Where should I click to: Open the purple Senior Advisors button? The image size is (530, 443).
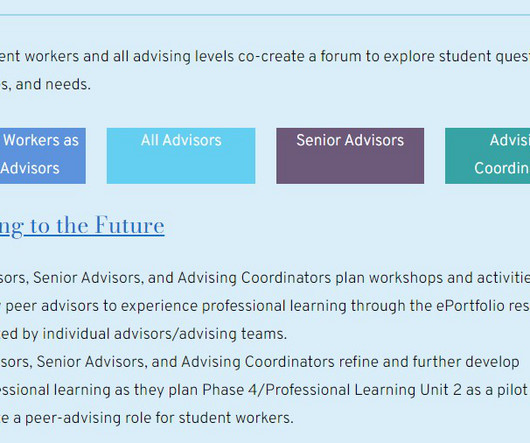click(350, 156)
